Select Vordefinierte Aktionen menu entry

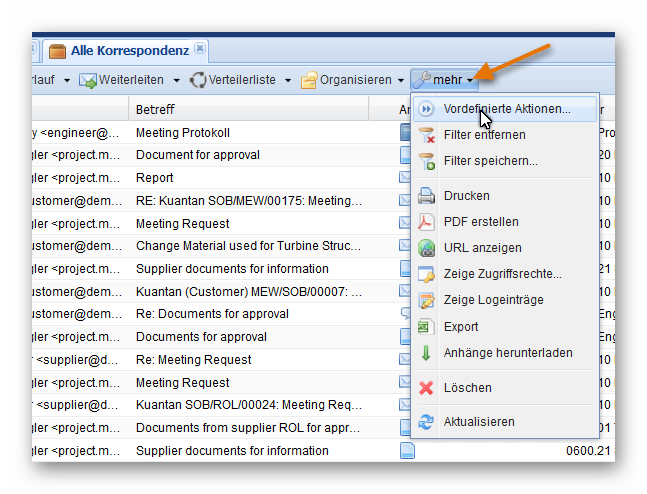(x=507, y=109)
